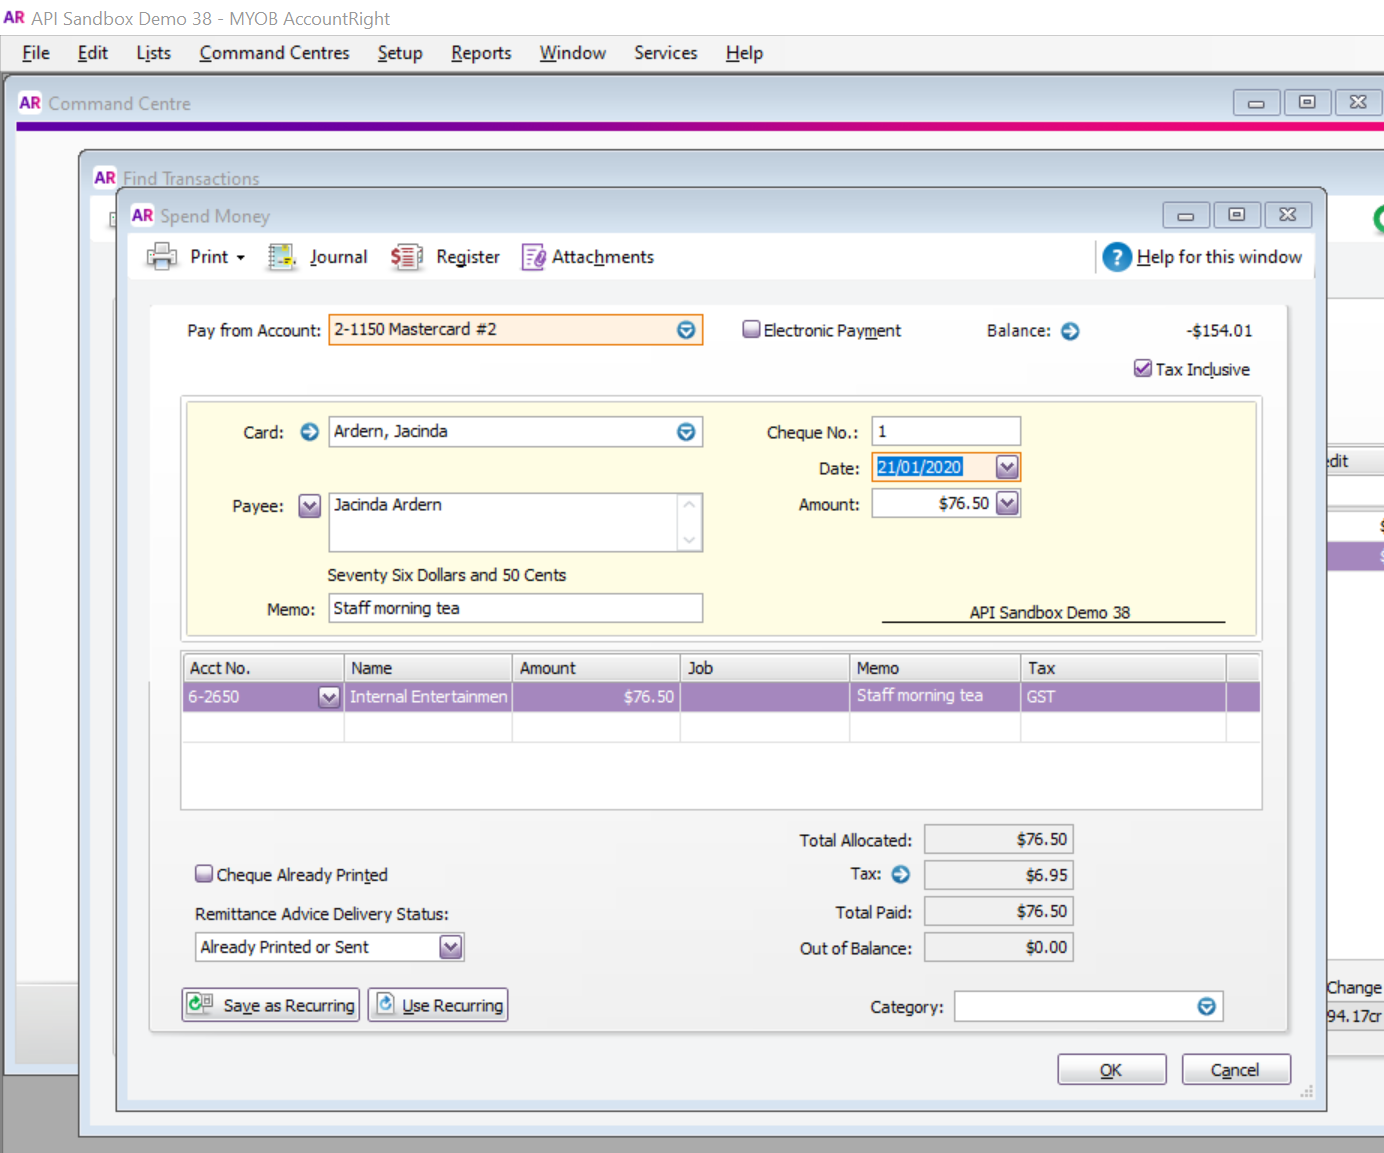Minimize the Spend Money window
Image resolution: width=1384 pixels, height=1153 pixels.
click(x=1186, y=215)
